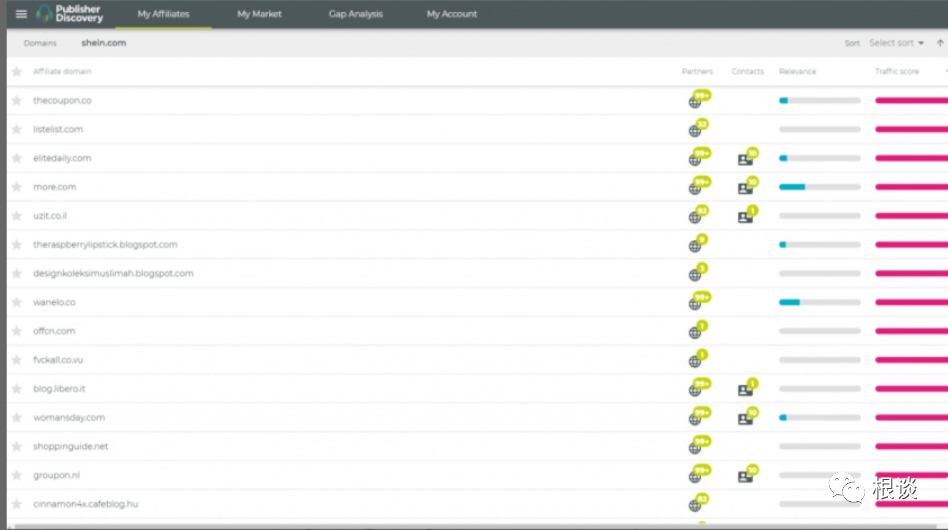Star the uzit.co.il affiliate

(17, 216)
